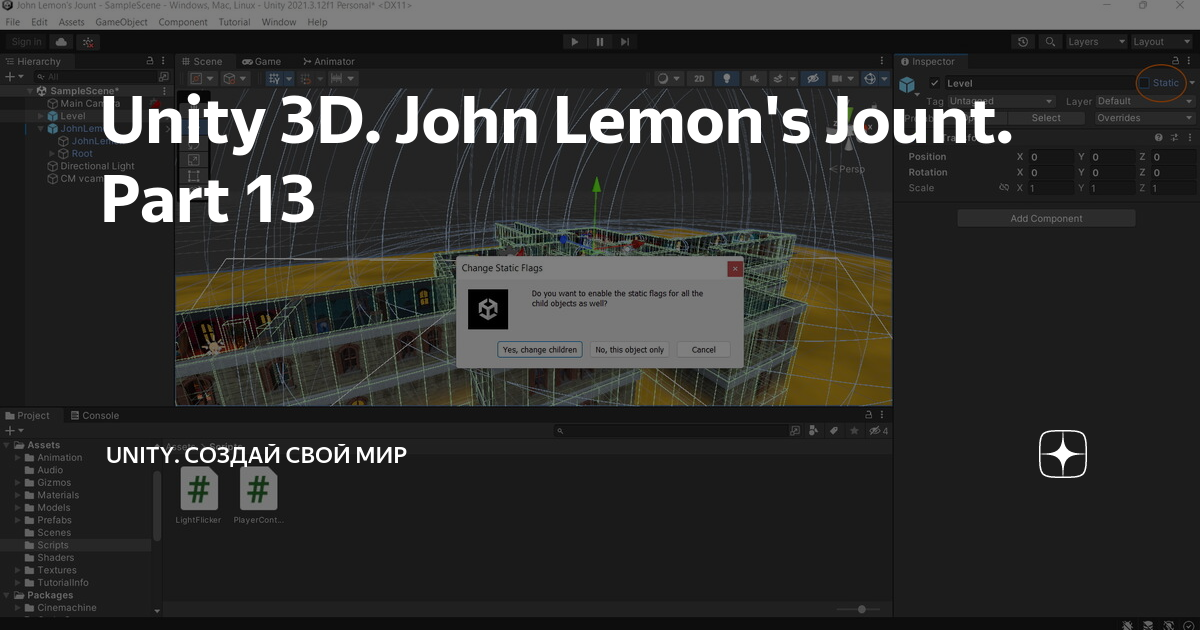Open the Layout dropdown in the toolbar
Viewport: 1200px width, 630px height.
[x=1160, y=42]
